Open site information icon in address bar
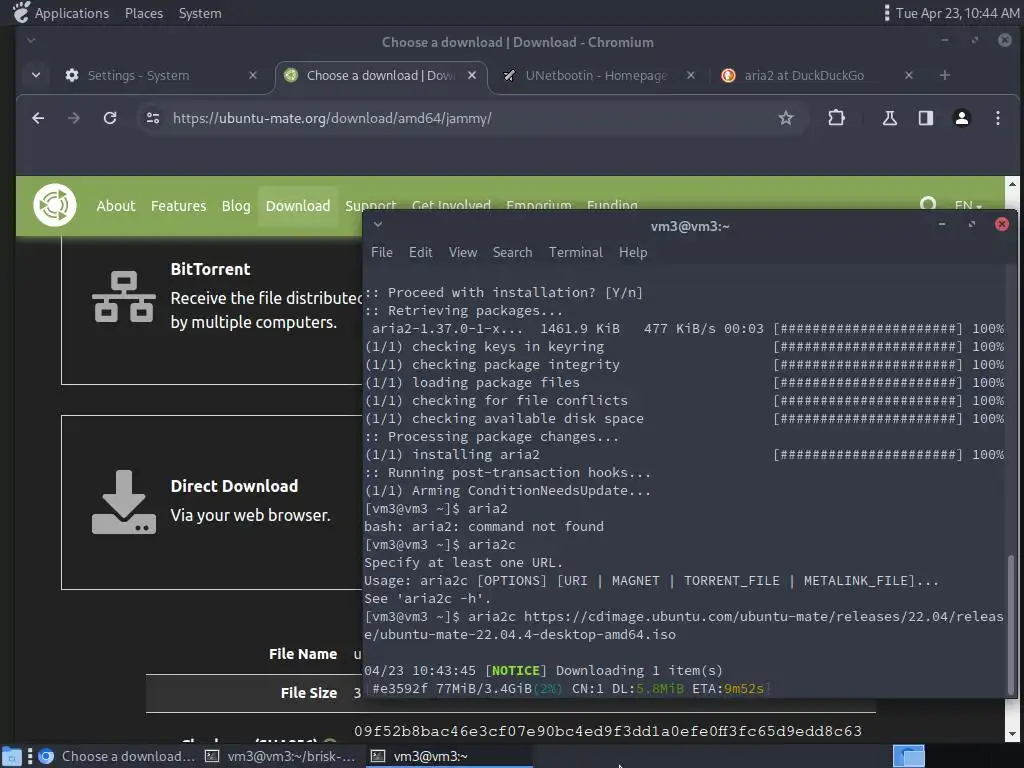Image resolution: width=1024 pixels, height=768 pixels. [153, 118]
